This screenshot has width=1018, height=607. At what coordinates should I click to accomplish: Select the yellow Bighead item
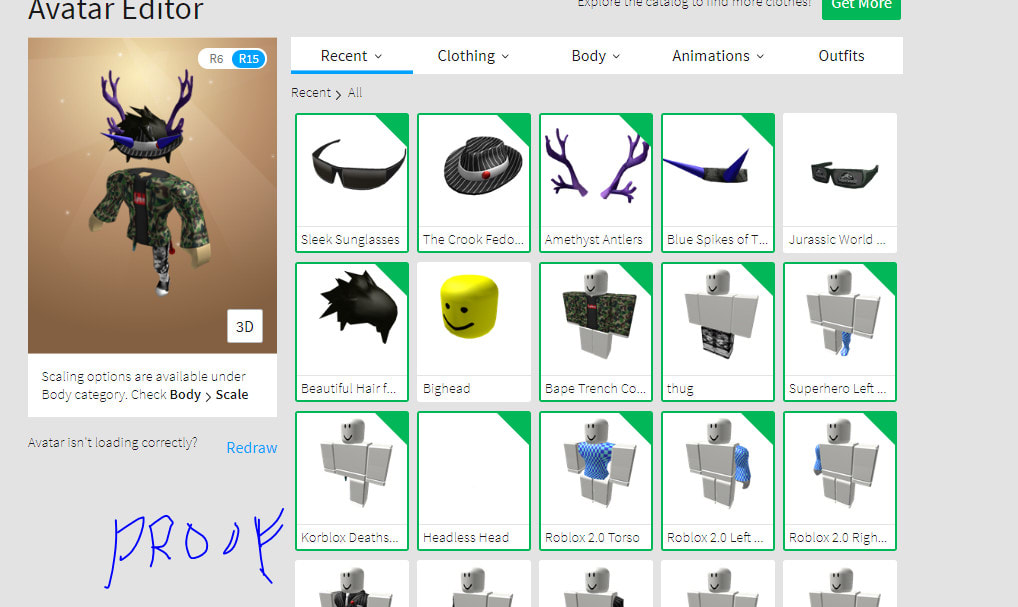click(x=474, y=332)
